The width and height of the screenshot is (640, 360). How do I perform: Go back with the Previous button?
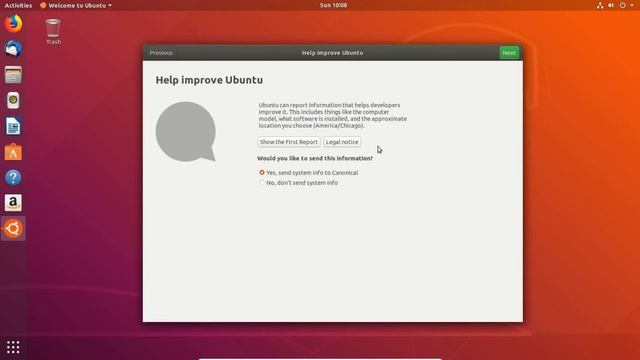coord(161,53)
